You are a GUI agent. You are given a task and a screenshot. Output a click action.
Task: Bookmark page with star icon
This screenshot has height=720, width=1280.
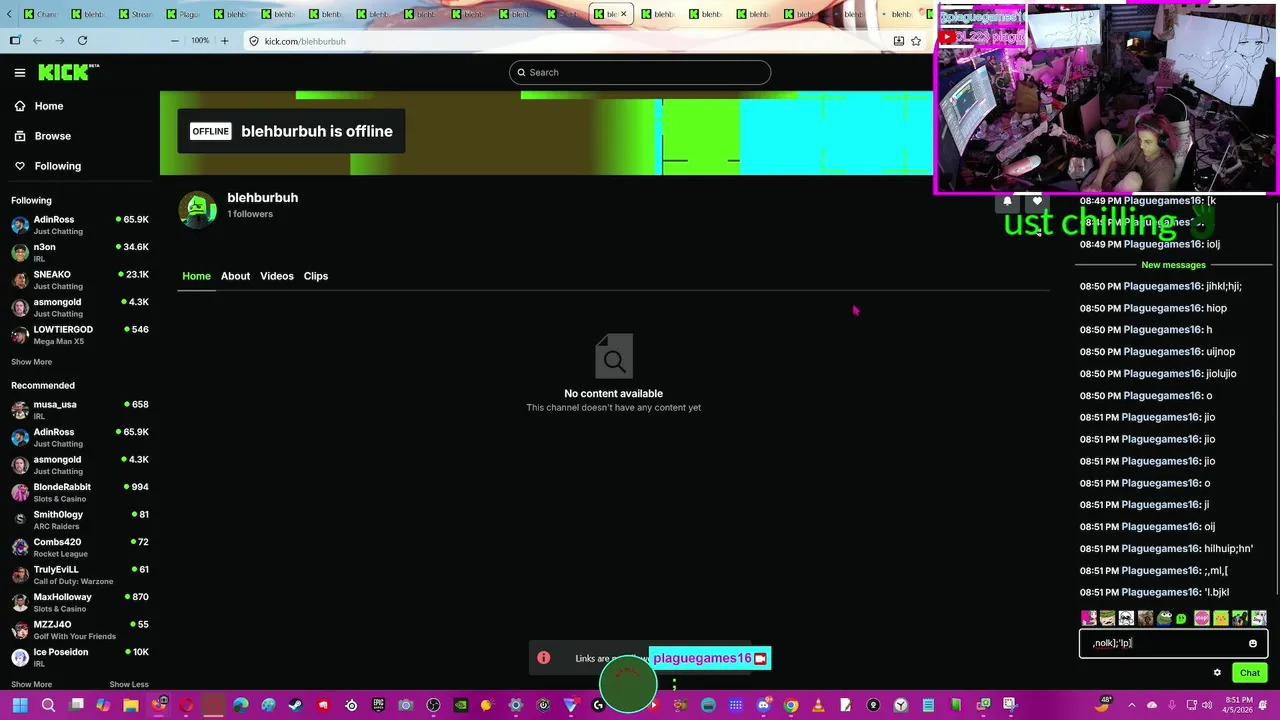[x=916, y=41]
